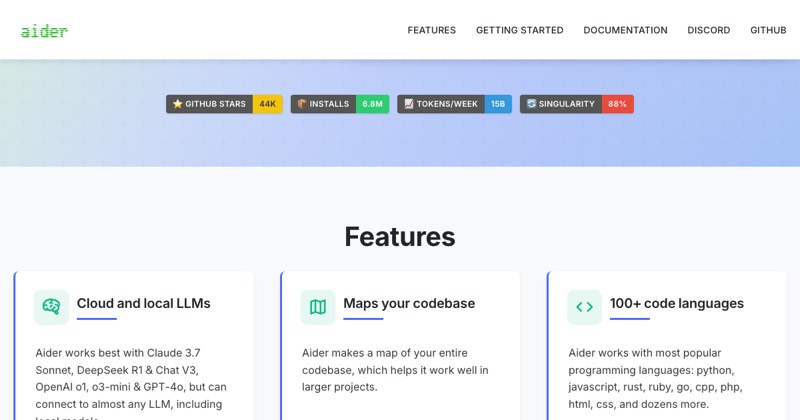Select the Cloud and local LLMs card title
800x420 pixels.
click(x=143, y=303)
